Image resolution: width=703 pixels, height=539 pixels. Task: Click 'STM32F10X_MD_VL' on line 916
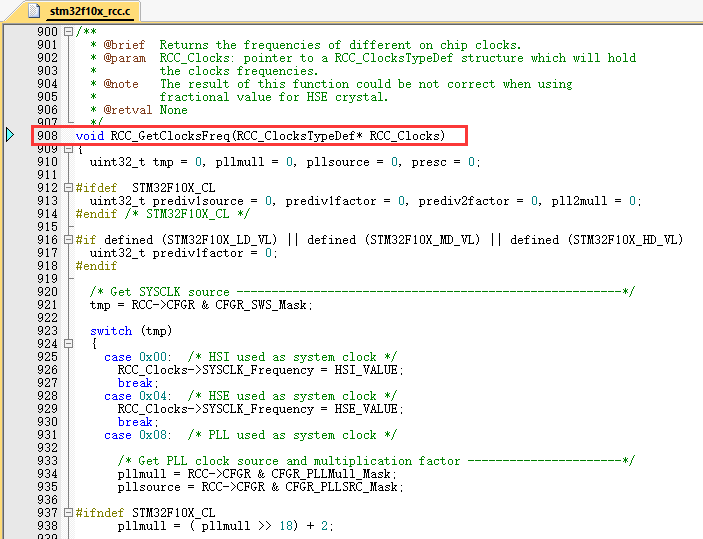pyautogui.click(x=422, y=240)
